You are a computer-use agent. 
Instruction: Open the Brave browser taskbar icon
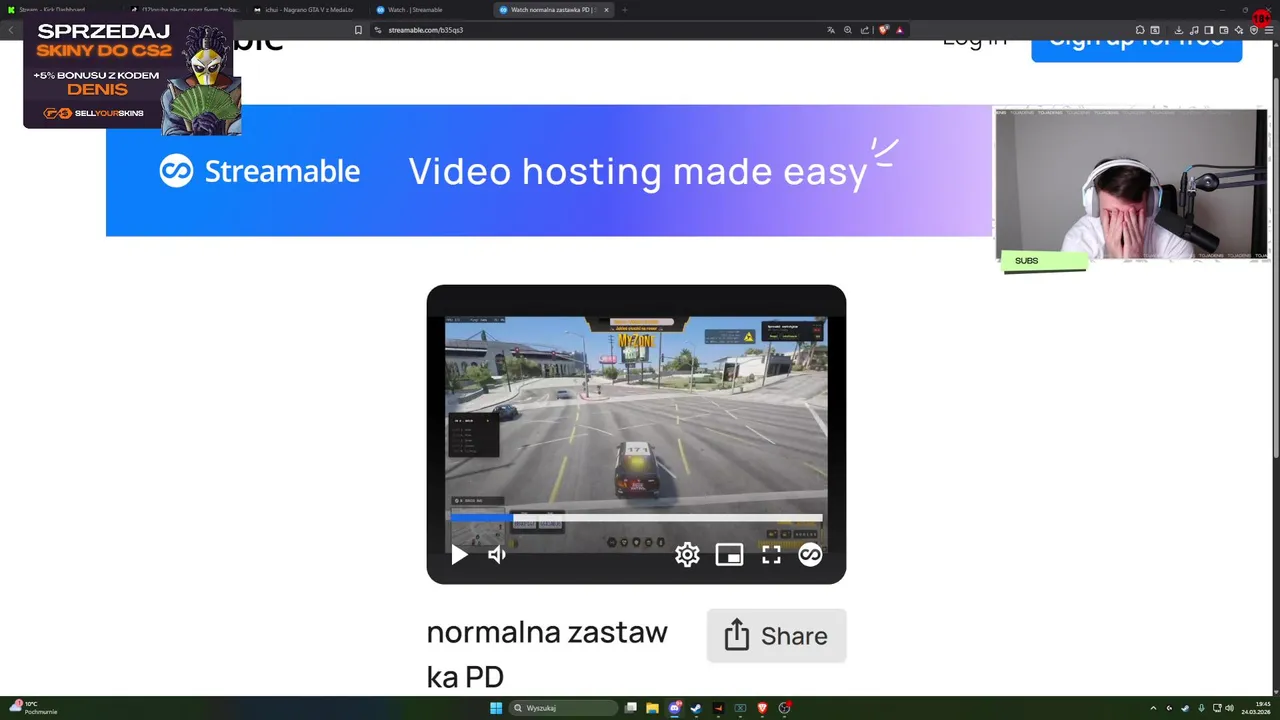[x=762, y=708]
